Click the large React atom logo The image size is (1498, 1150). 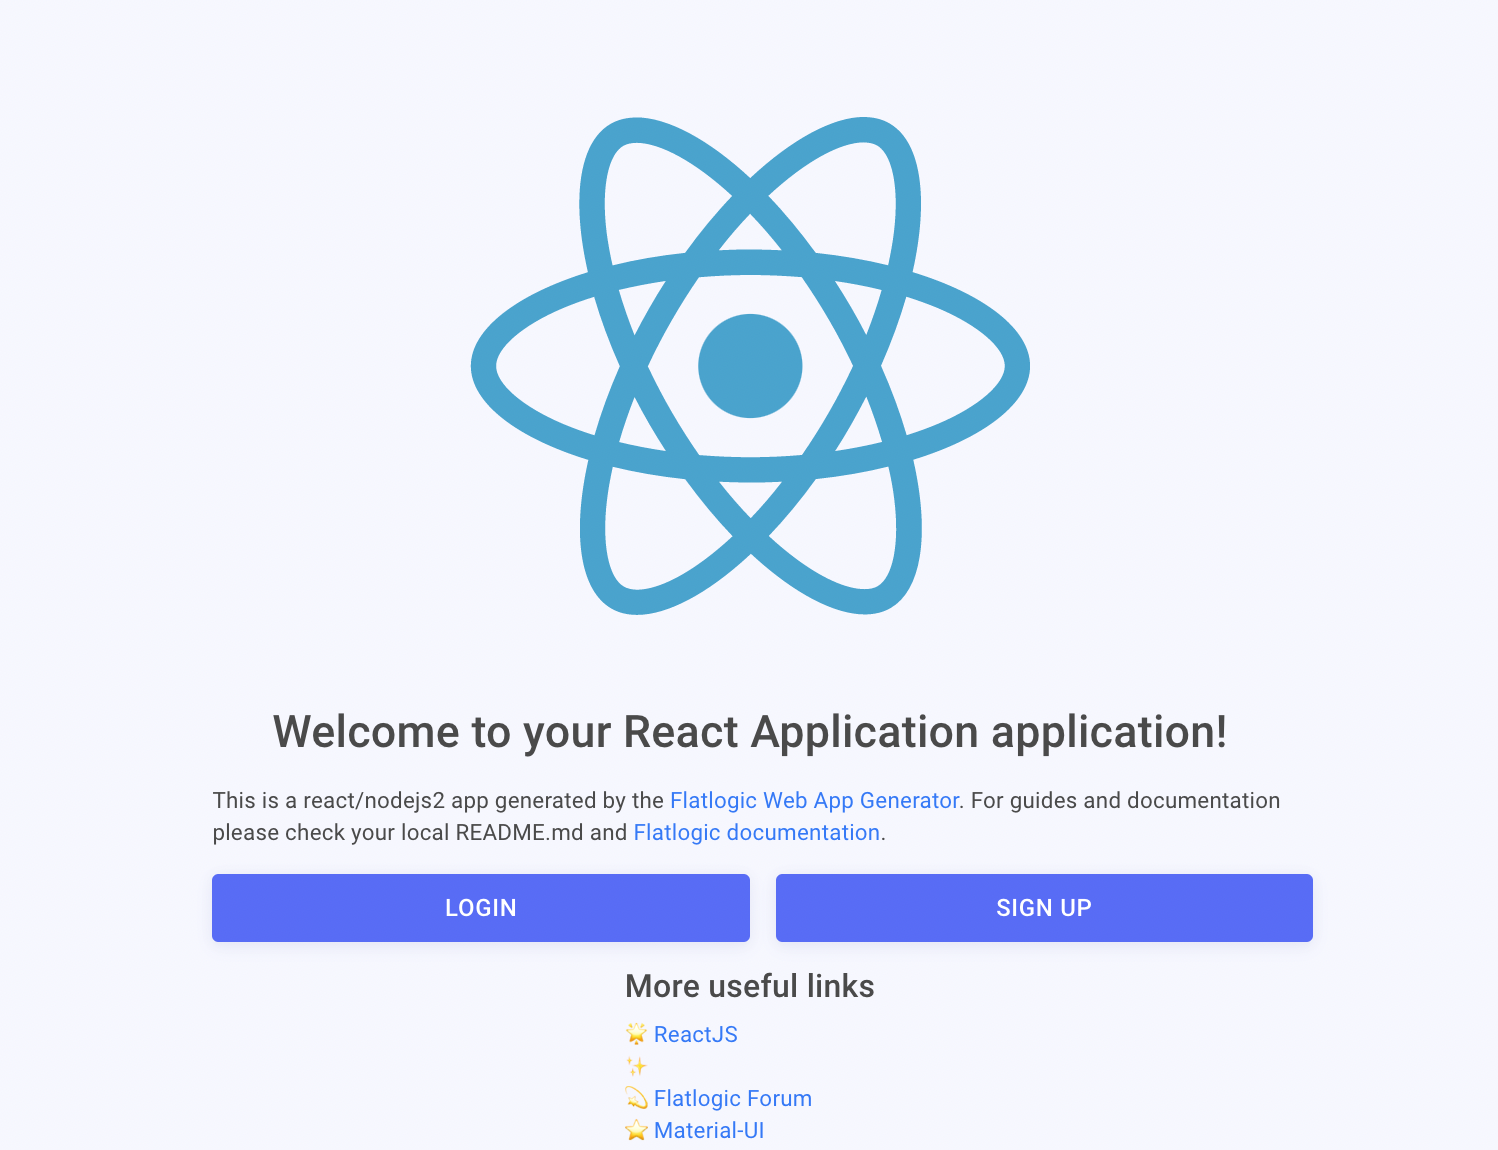click(x=750, y=366)
